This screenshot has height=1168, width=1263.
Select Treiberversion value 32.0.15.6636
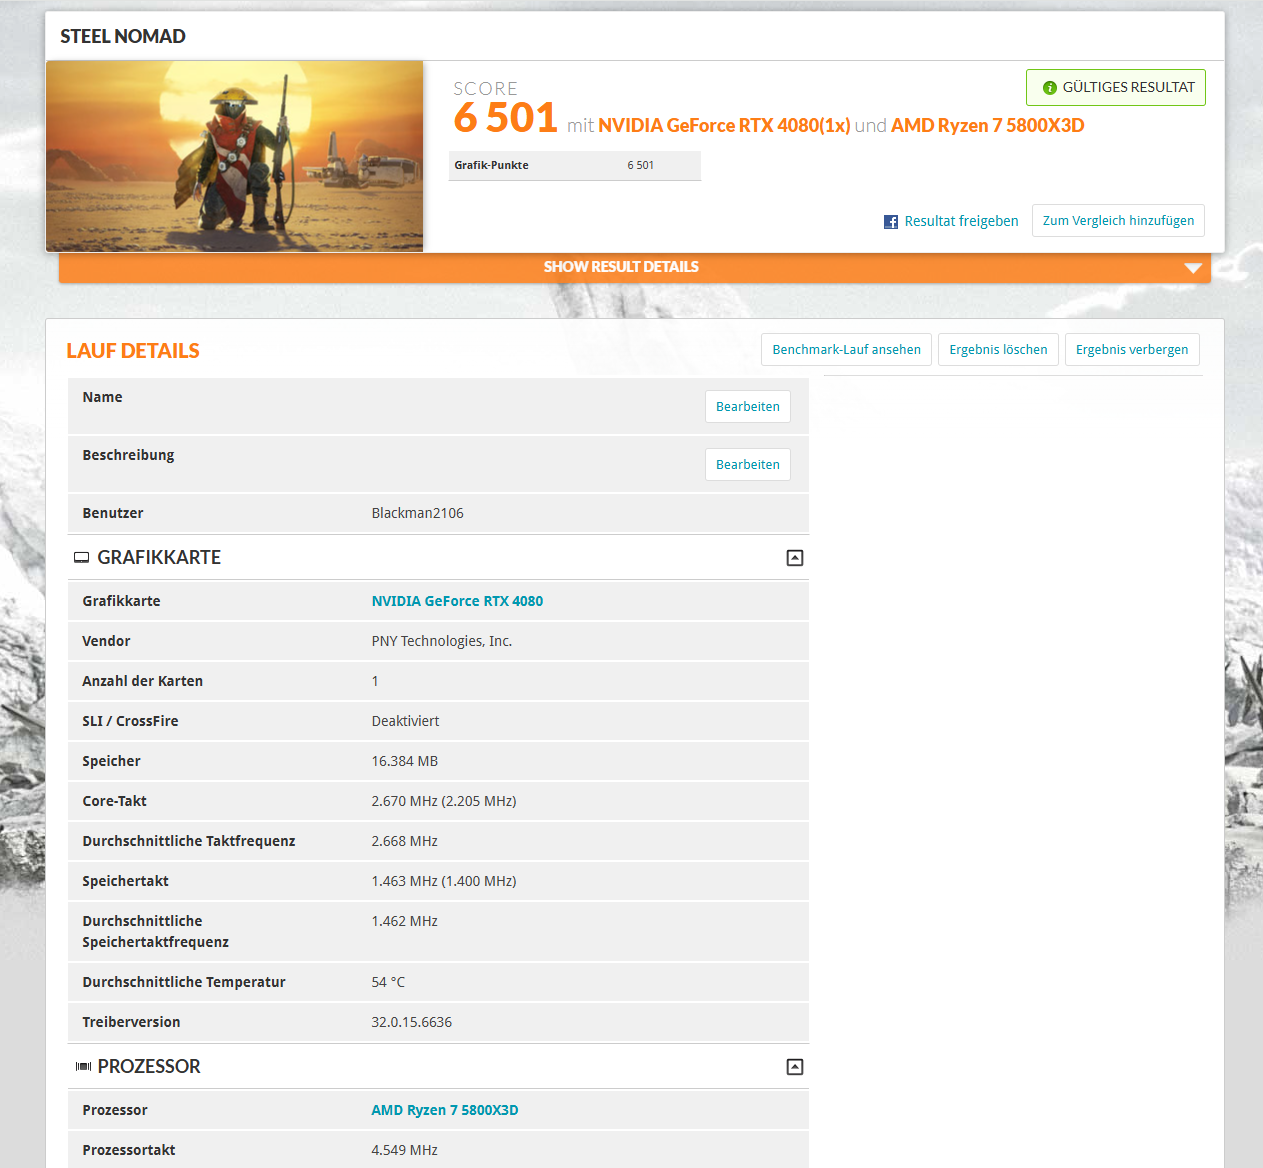tap(411, 1022)
